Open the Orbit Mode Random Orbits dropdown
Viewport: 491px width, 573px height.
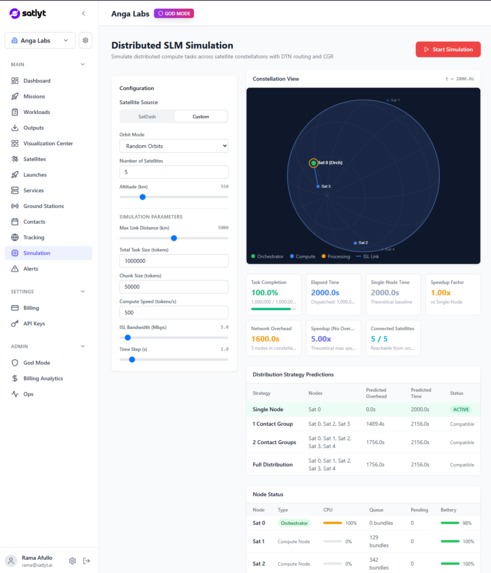[174, 146]
